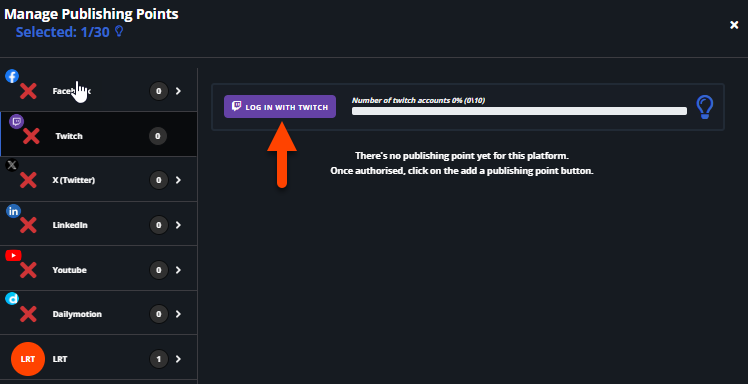Expand the Dailymotion platform chevron
The image size is (748, 384).
point(178,314)
